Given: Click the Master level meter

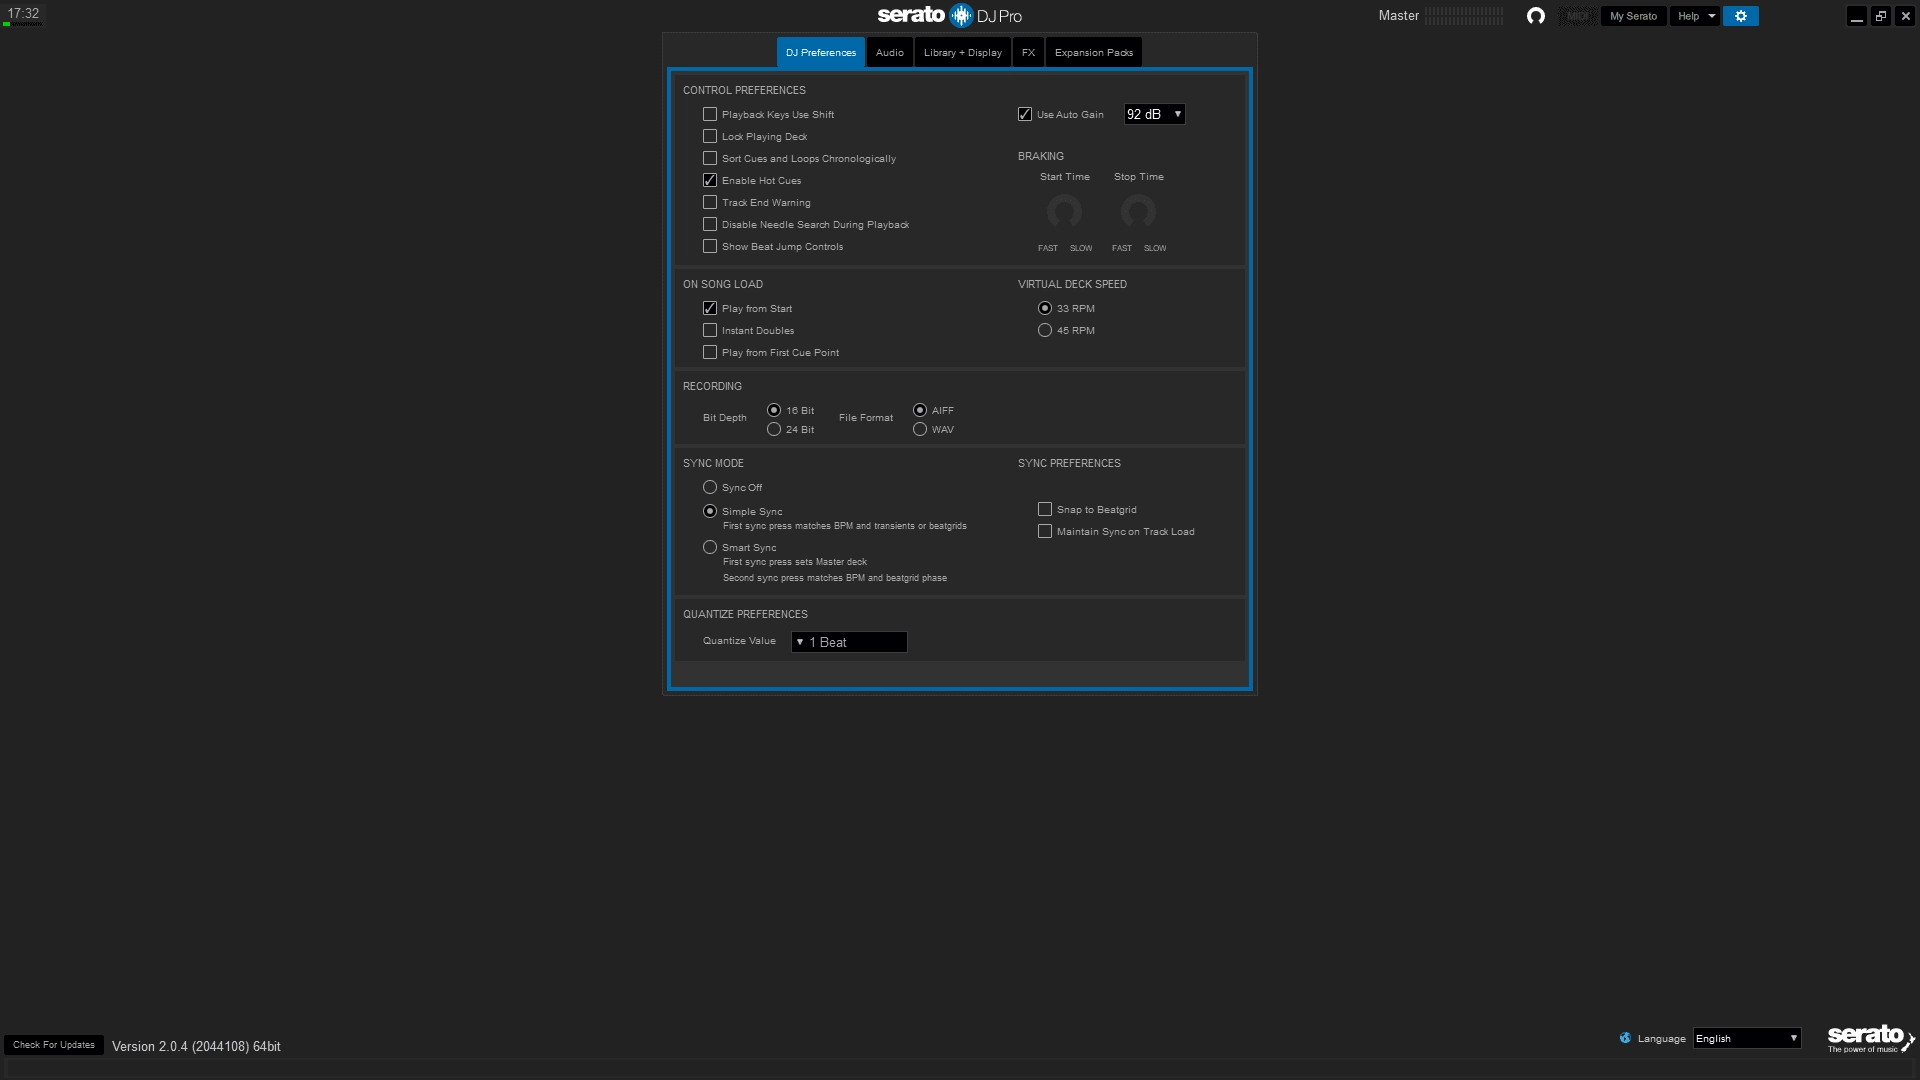Looking at the screenshot, I should point(1464,16).
